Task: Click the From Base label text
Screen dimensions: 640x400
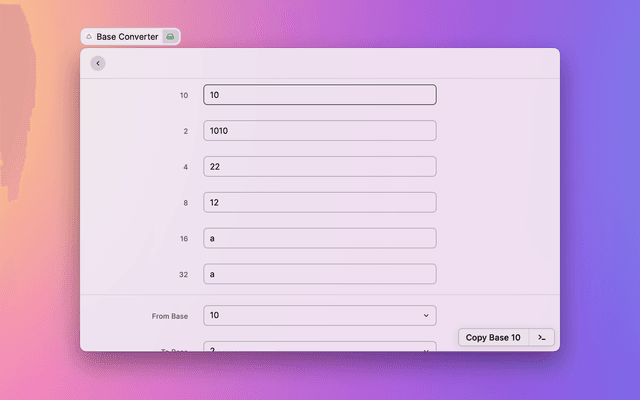Action: point(170,317)
